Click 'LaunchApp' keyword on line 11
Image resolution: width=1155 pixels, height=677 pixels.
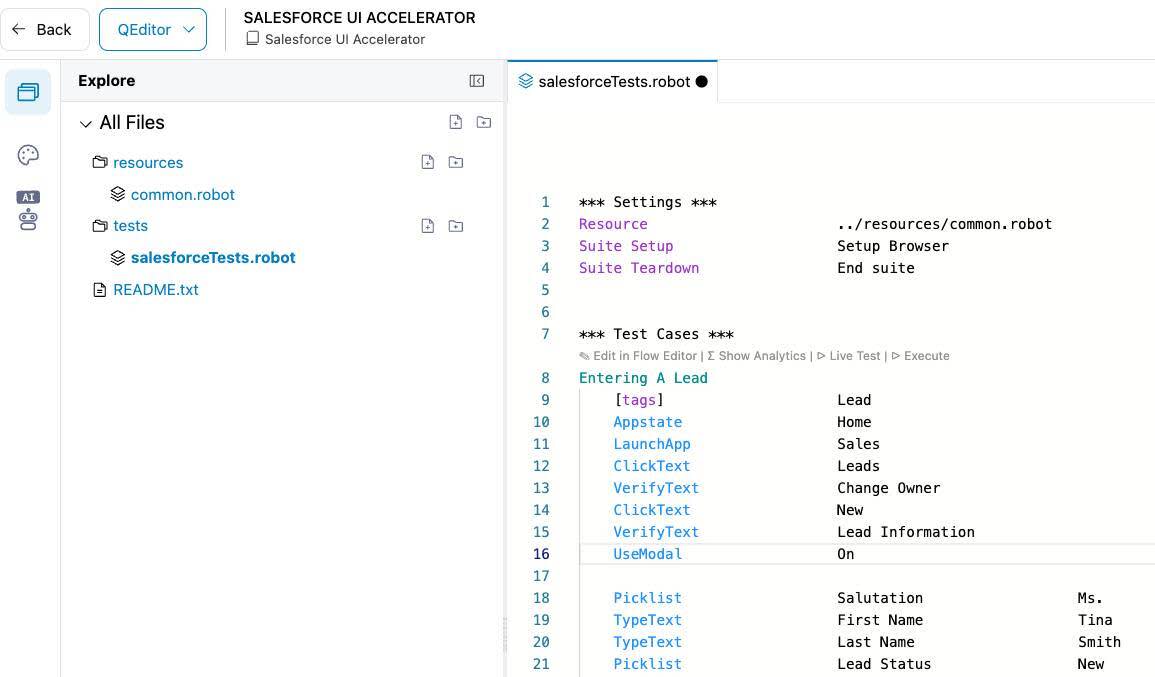pos(652,444)
